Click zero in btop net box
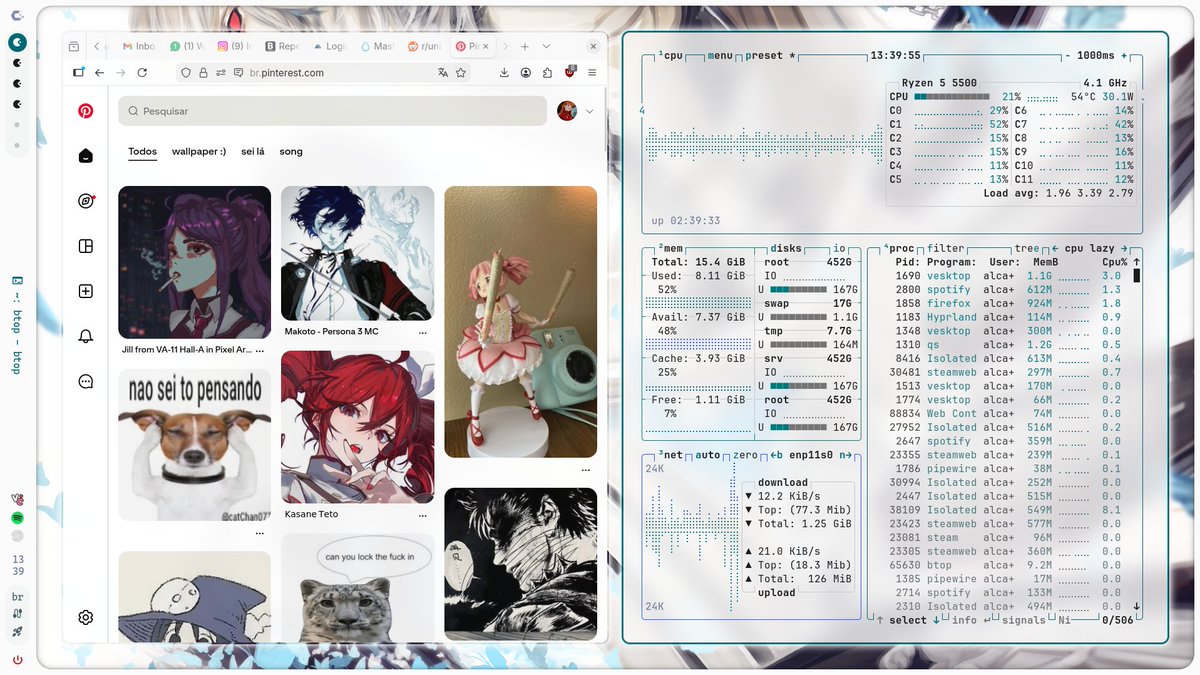The height and width of the screenshot is (675, 1200). tap(744, 455)
